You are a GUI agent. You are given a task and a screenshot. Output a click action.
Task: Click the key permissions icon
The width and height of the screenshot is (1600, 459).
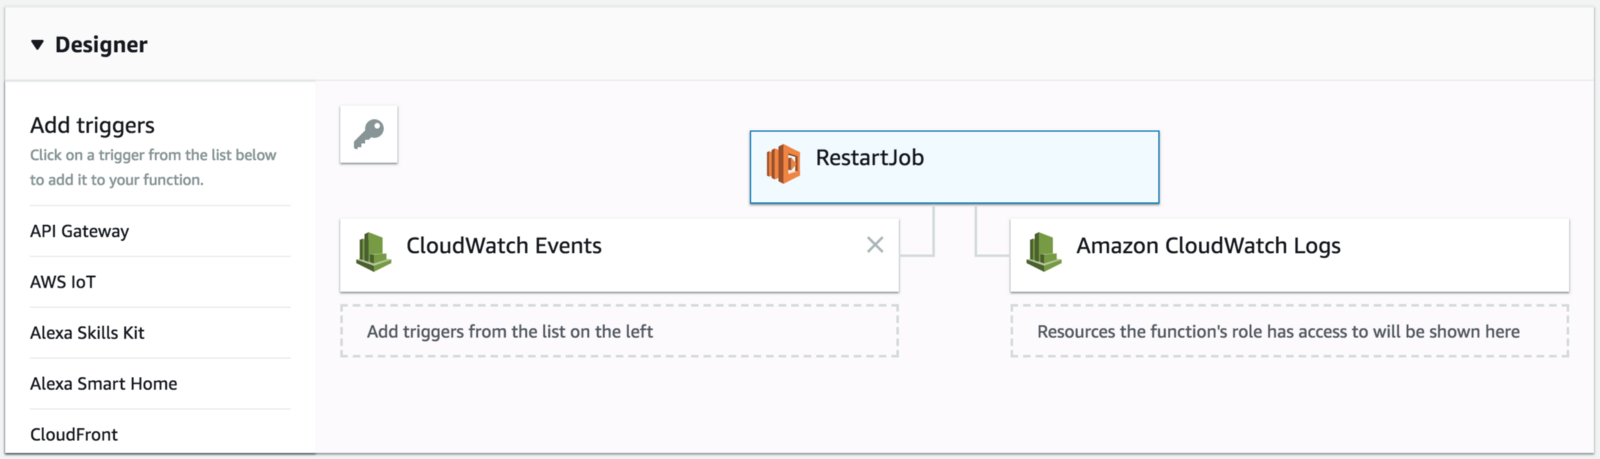(369, 134)
